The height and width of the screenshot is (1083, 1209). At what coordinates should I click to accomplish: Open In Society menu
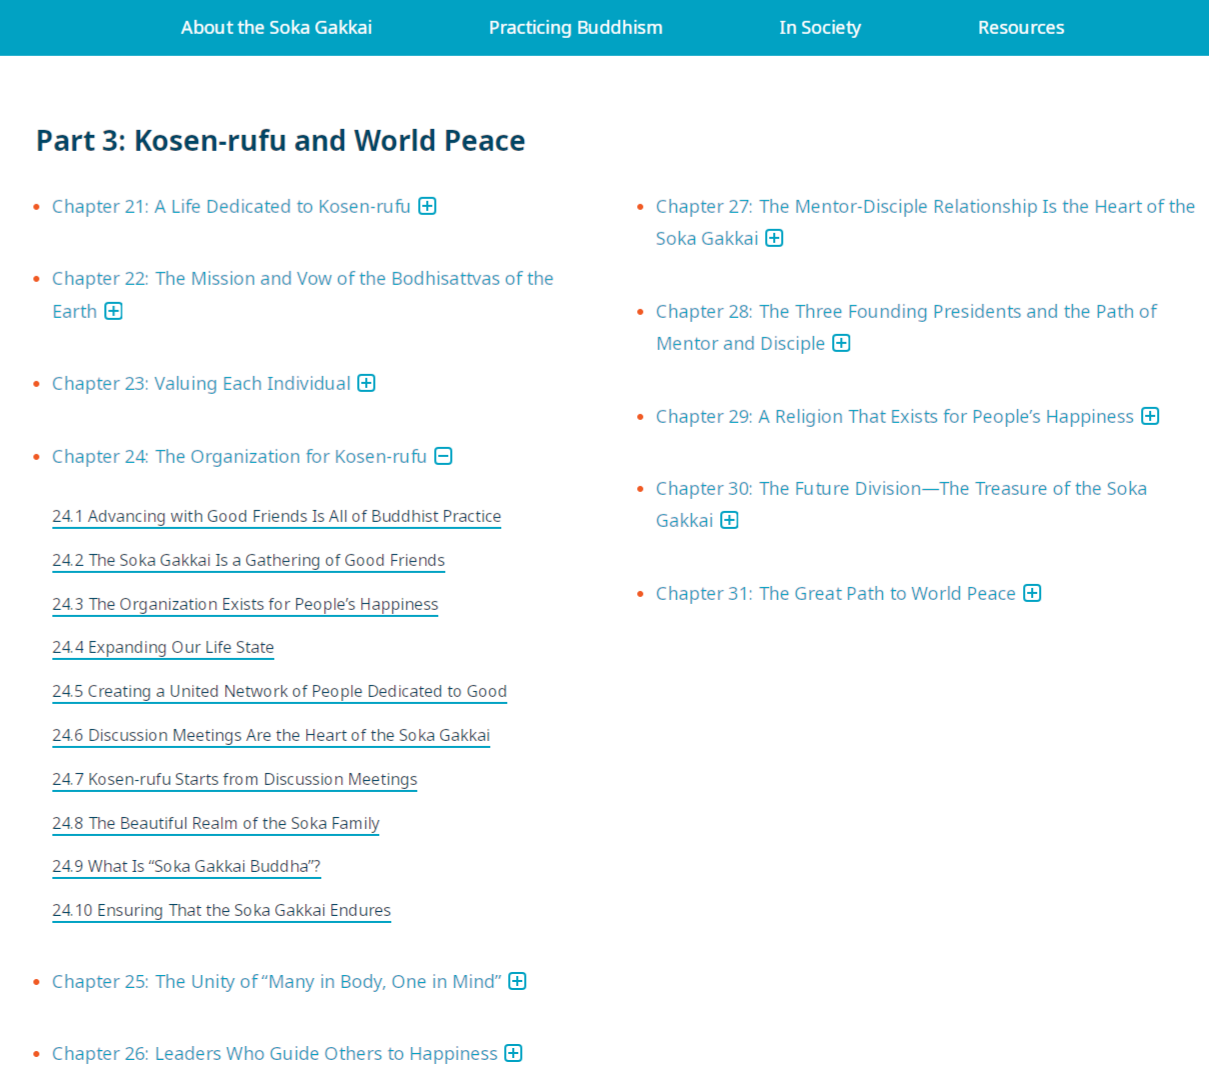(x=820, y=28)
